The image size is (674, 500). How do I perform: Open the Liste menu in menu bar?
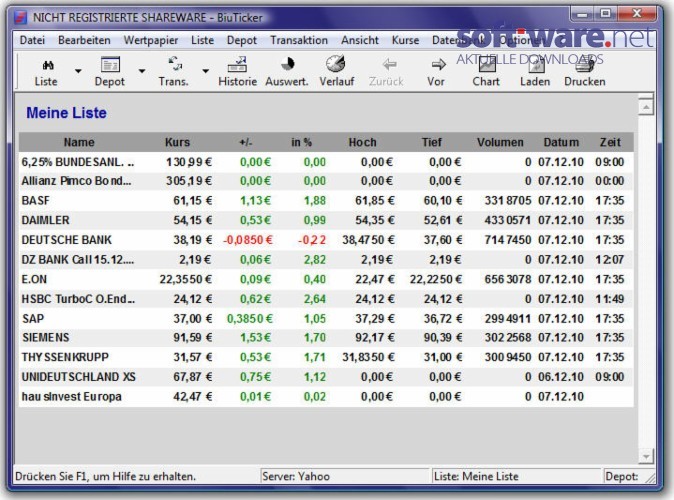point(202,40)
